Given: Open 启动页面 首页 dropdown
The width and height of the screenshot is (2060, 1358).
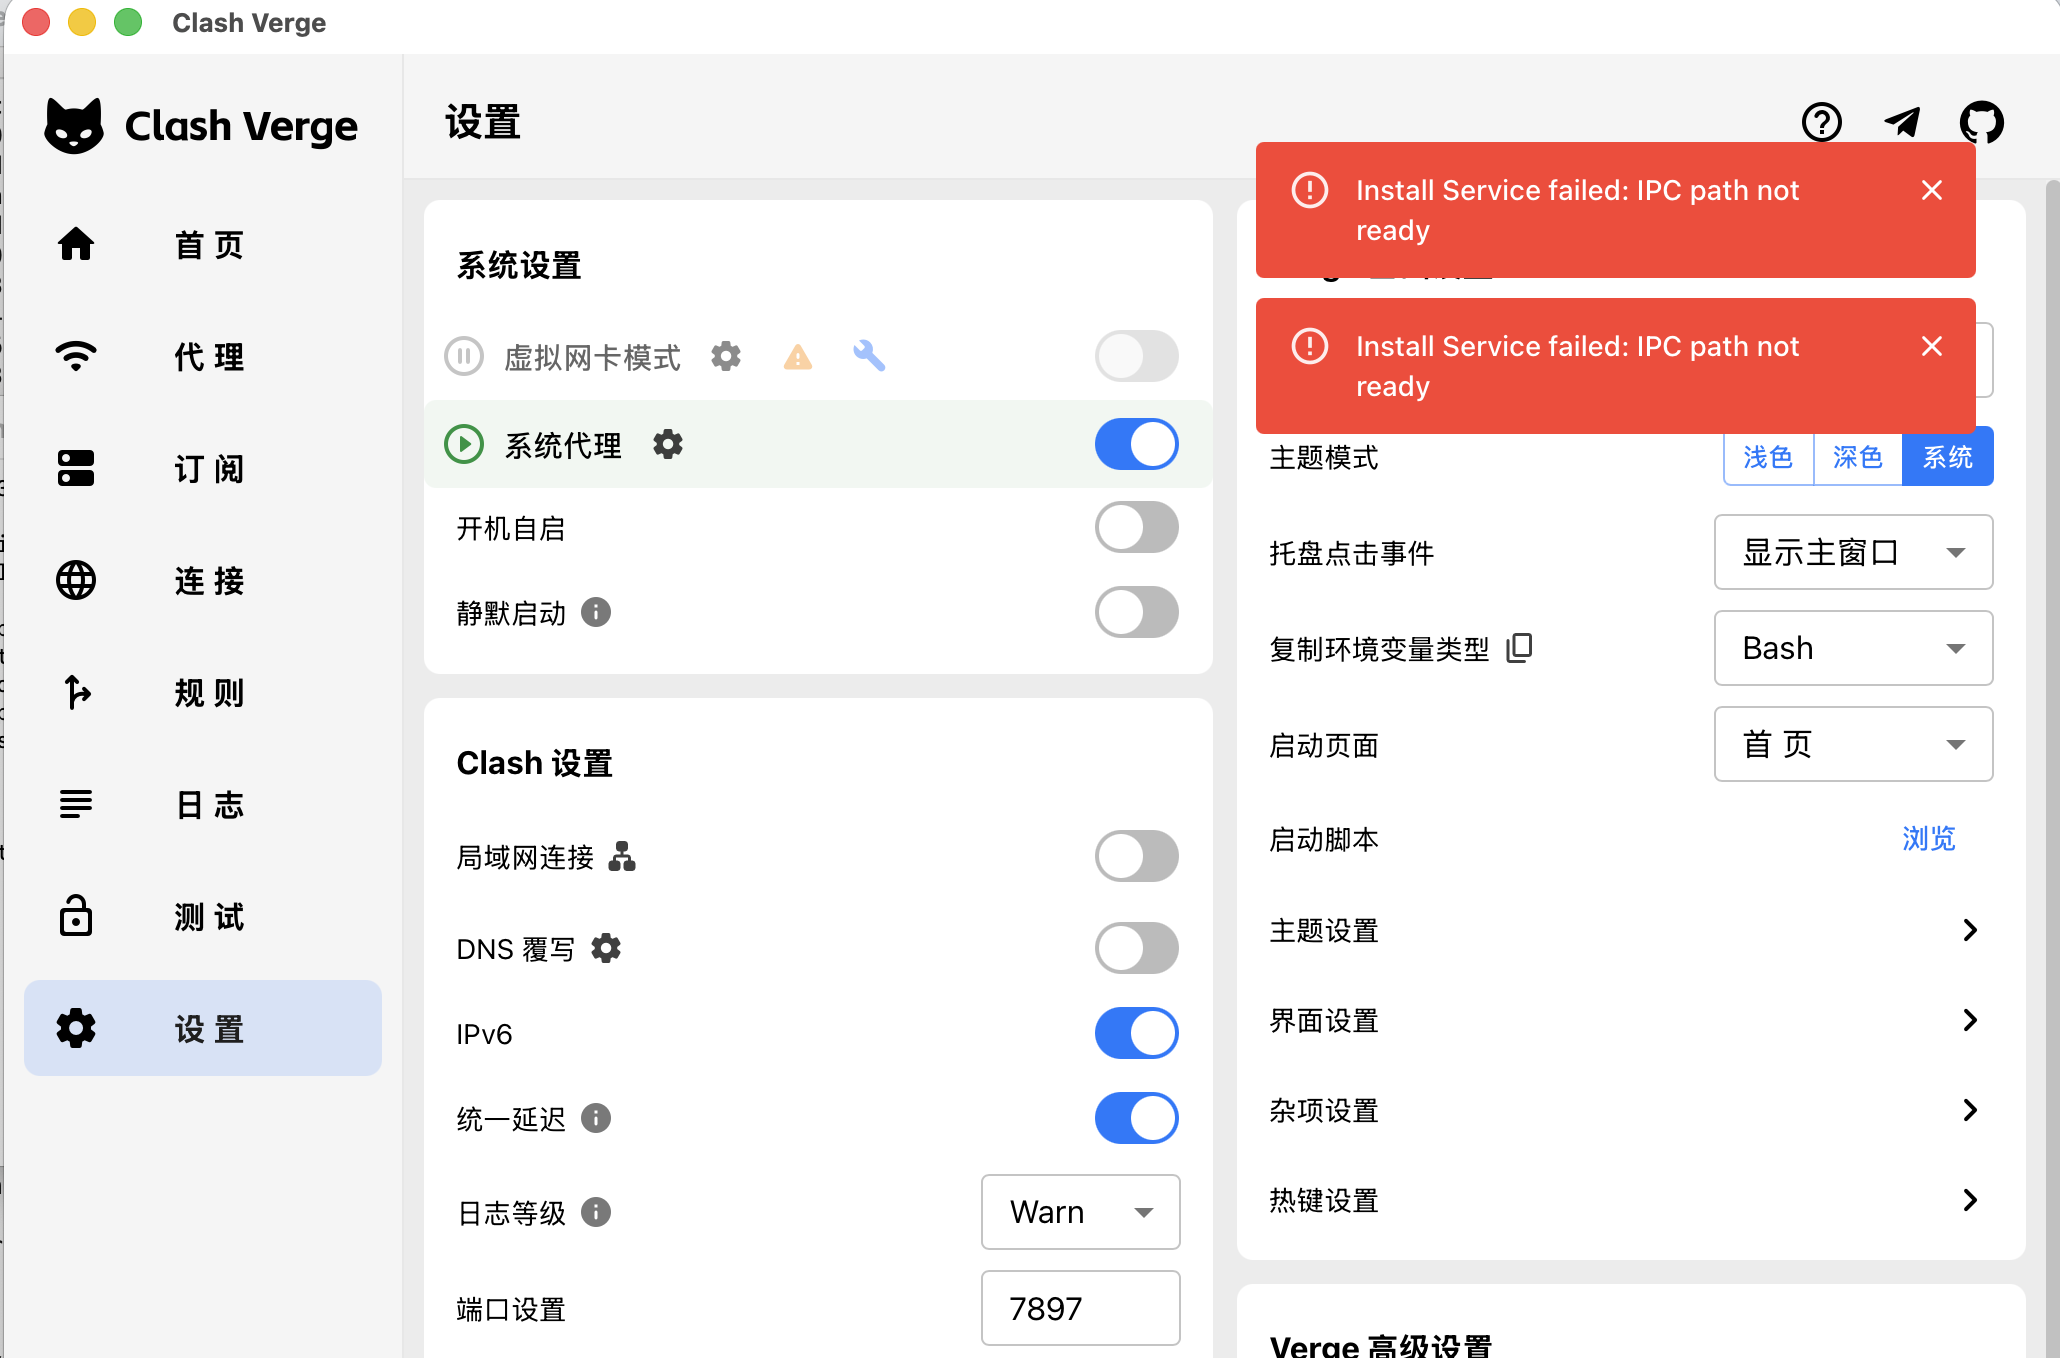Looking at the screenshot, I should tap(1853, 744).
